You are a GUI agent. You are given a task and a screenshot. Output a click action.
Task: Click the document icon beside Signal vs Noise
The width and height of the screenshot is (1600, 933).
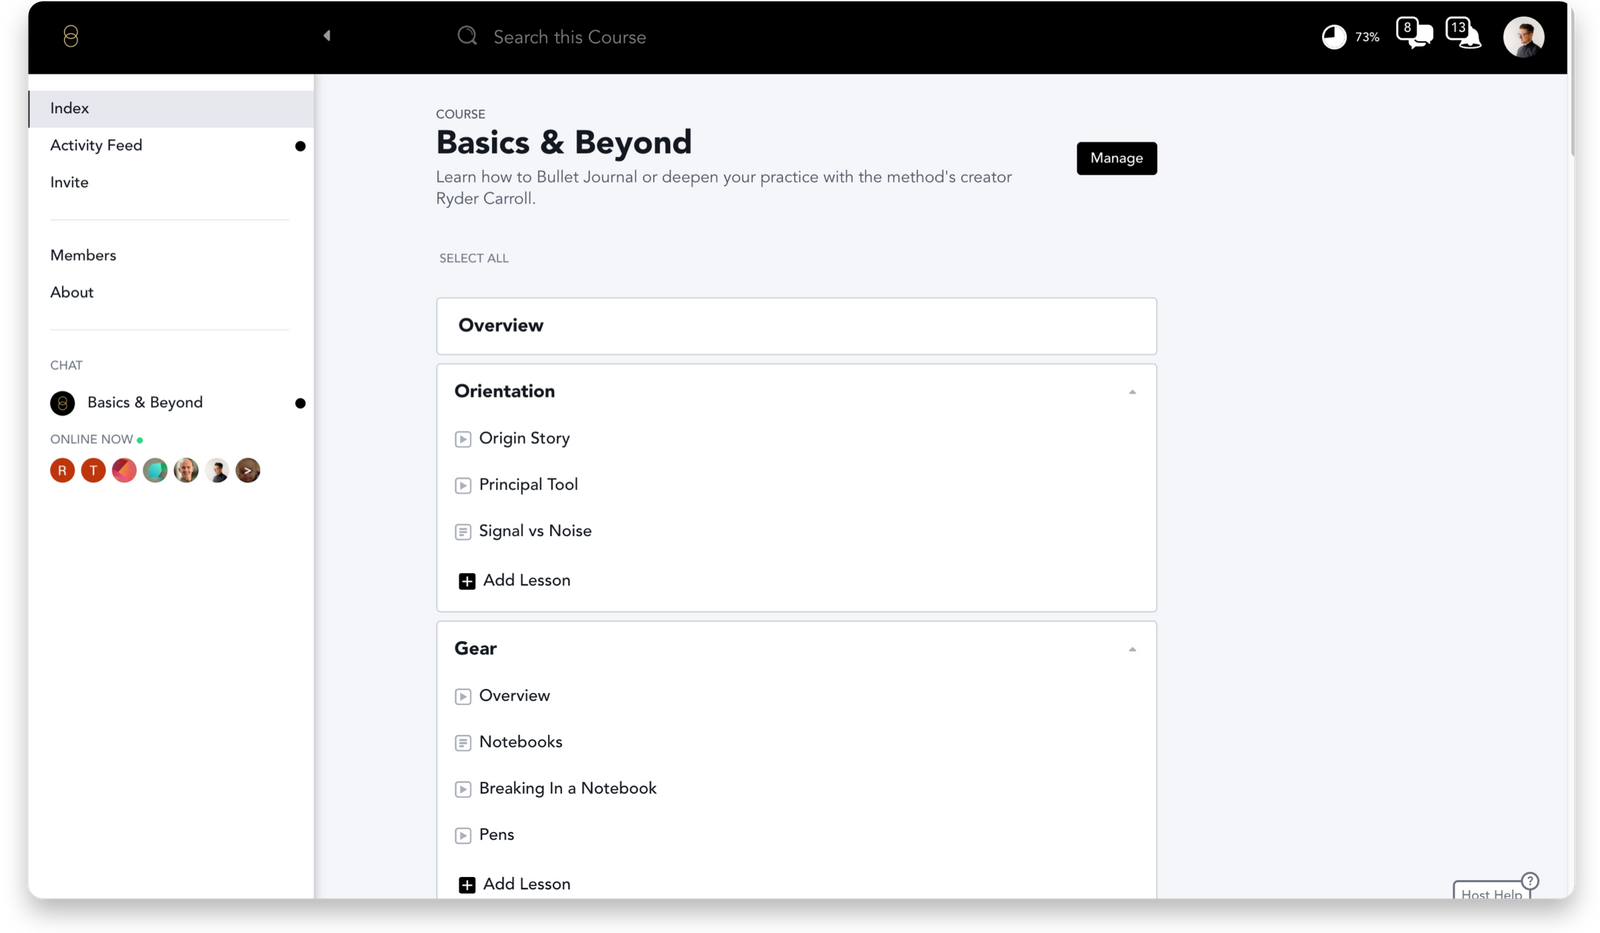pos(463,532)
